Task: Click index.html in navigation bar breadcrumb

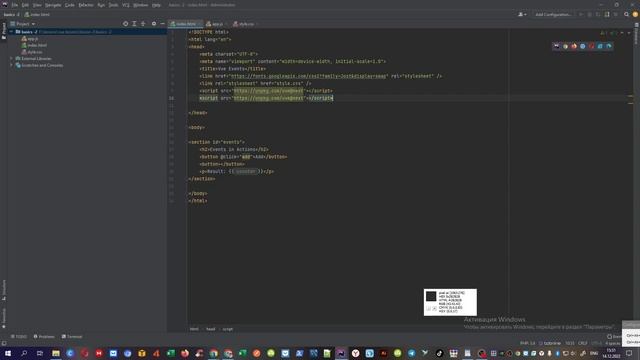Action: click(x=37, y=14)
